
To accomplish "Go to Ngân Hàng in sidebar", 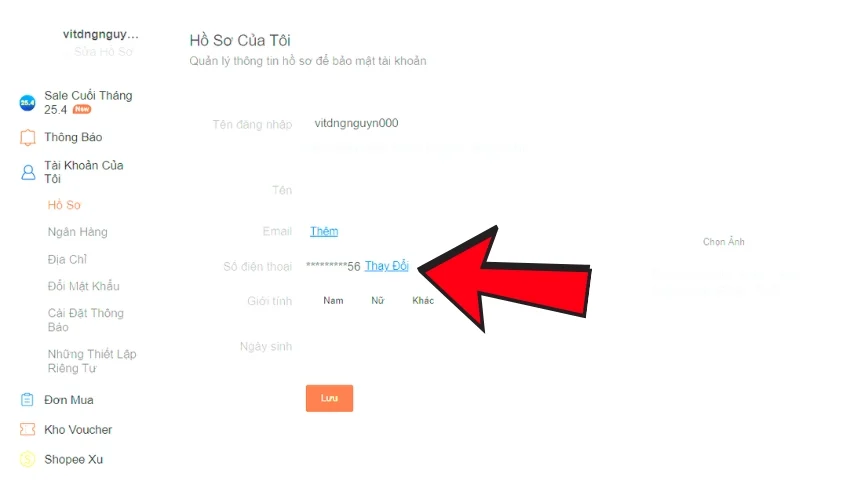I will (77, 232).
